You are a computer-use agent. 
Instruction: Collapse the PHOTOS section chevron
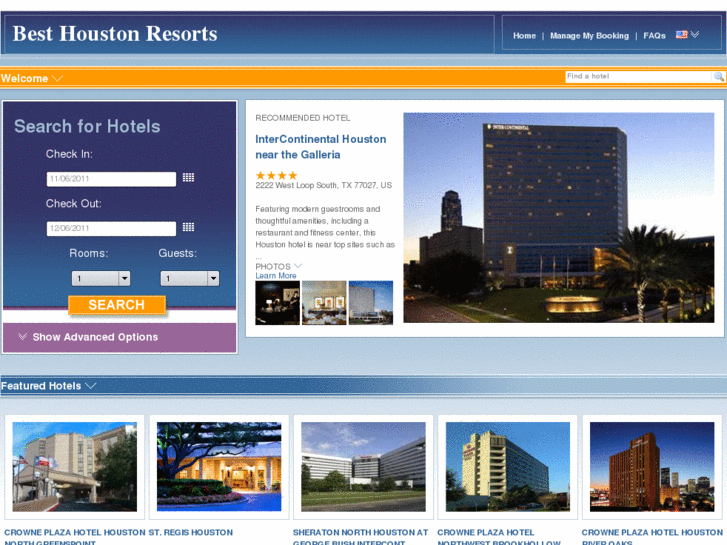point(298,266)
